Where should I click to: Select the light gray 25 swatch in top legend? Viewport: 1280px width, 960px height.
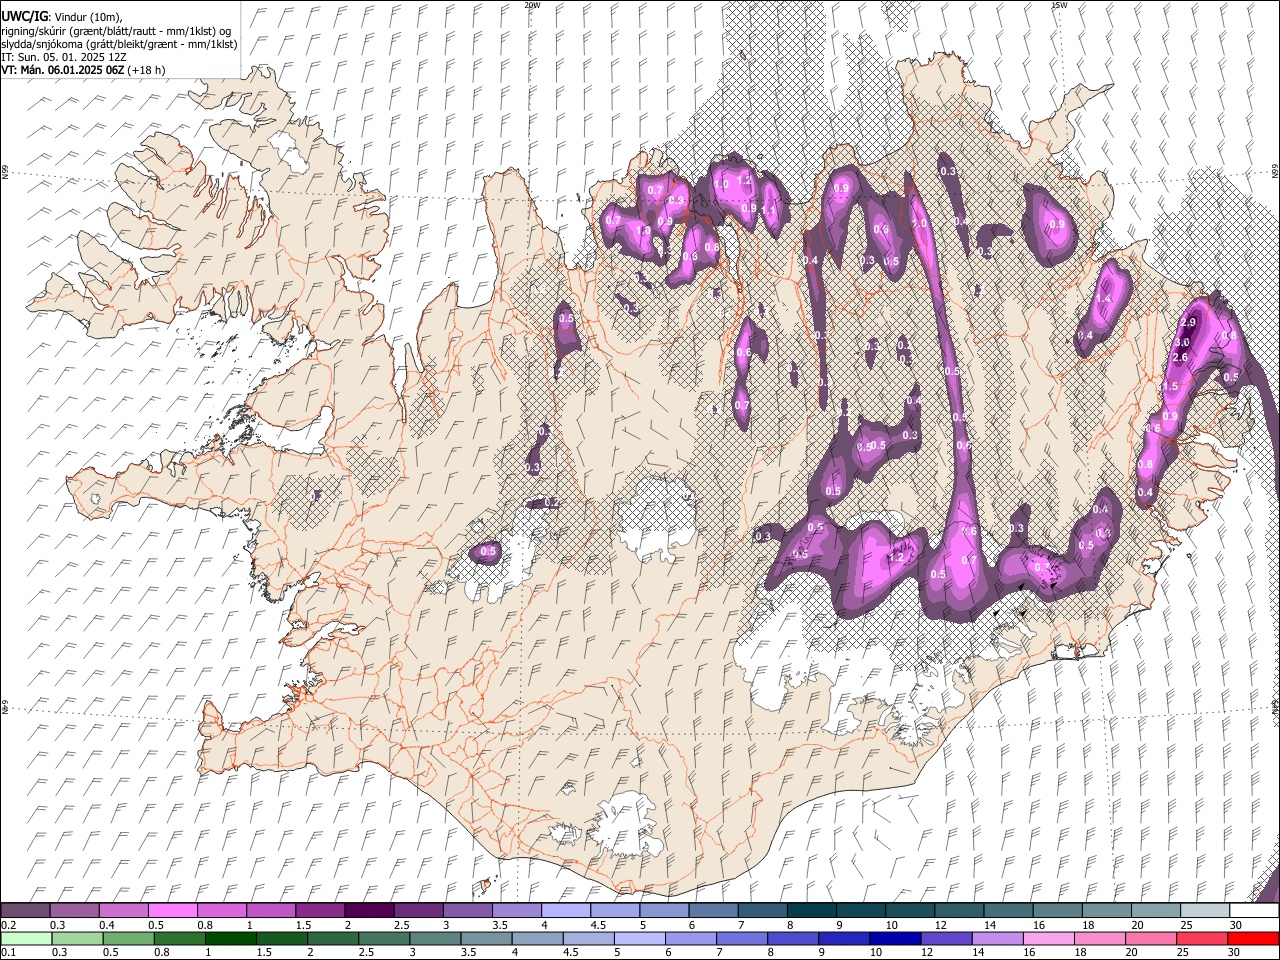coord(1205,911)
